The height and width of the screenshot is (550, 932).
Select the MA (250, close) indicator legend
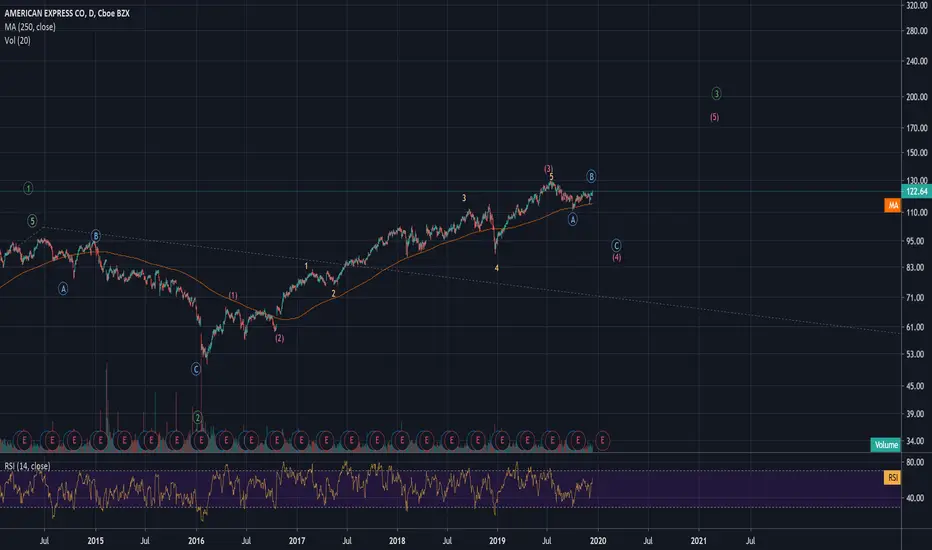click(x=30, y=27)
